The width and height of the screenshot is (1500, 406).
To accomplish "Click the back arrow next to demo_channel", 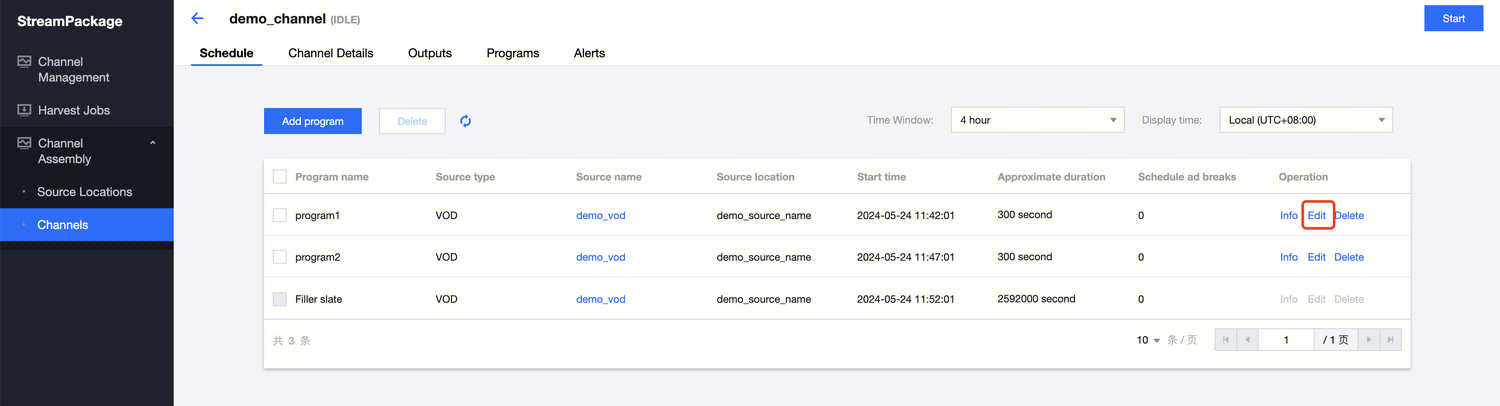I will click(197, 19).
